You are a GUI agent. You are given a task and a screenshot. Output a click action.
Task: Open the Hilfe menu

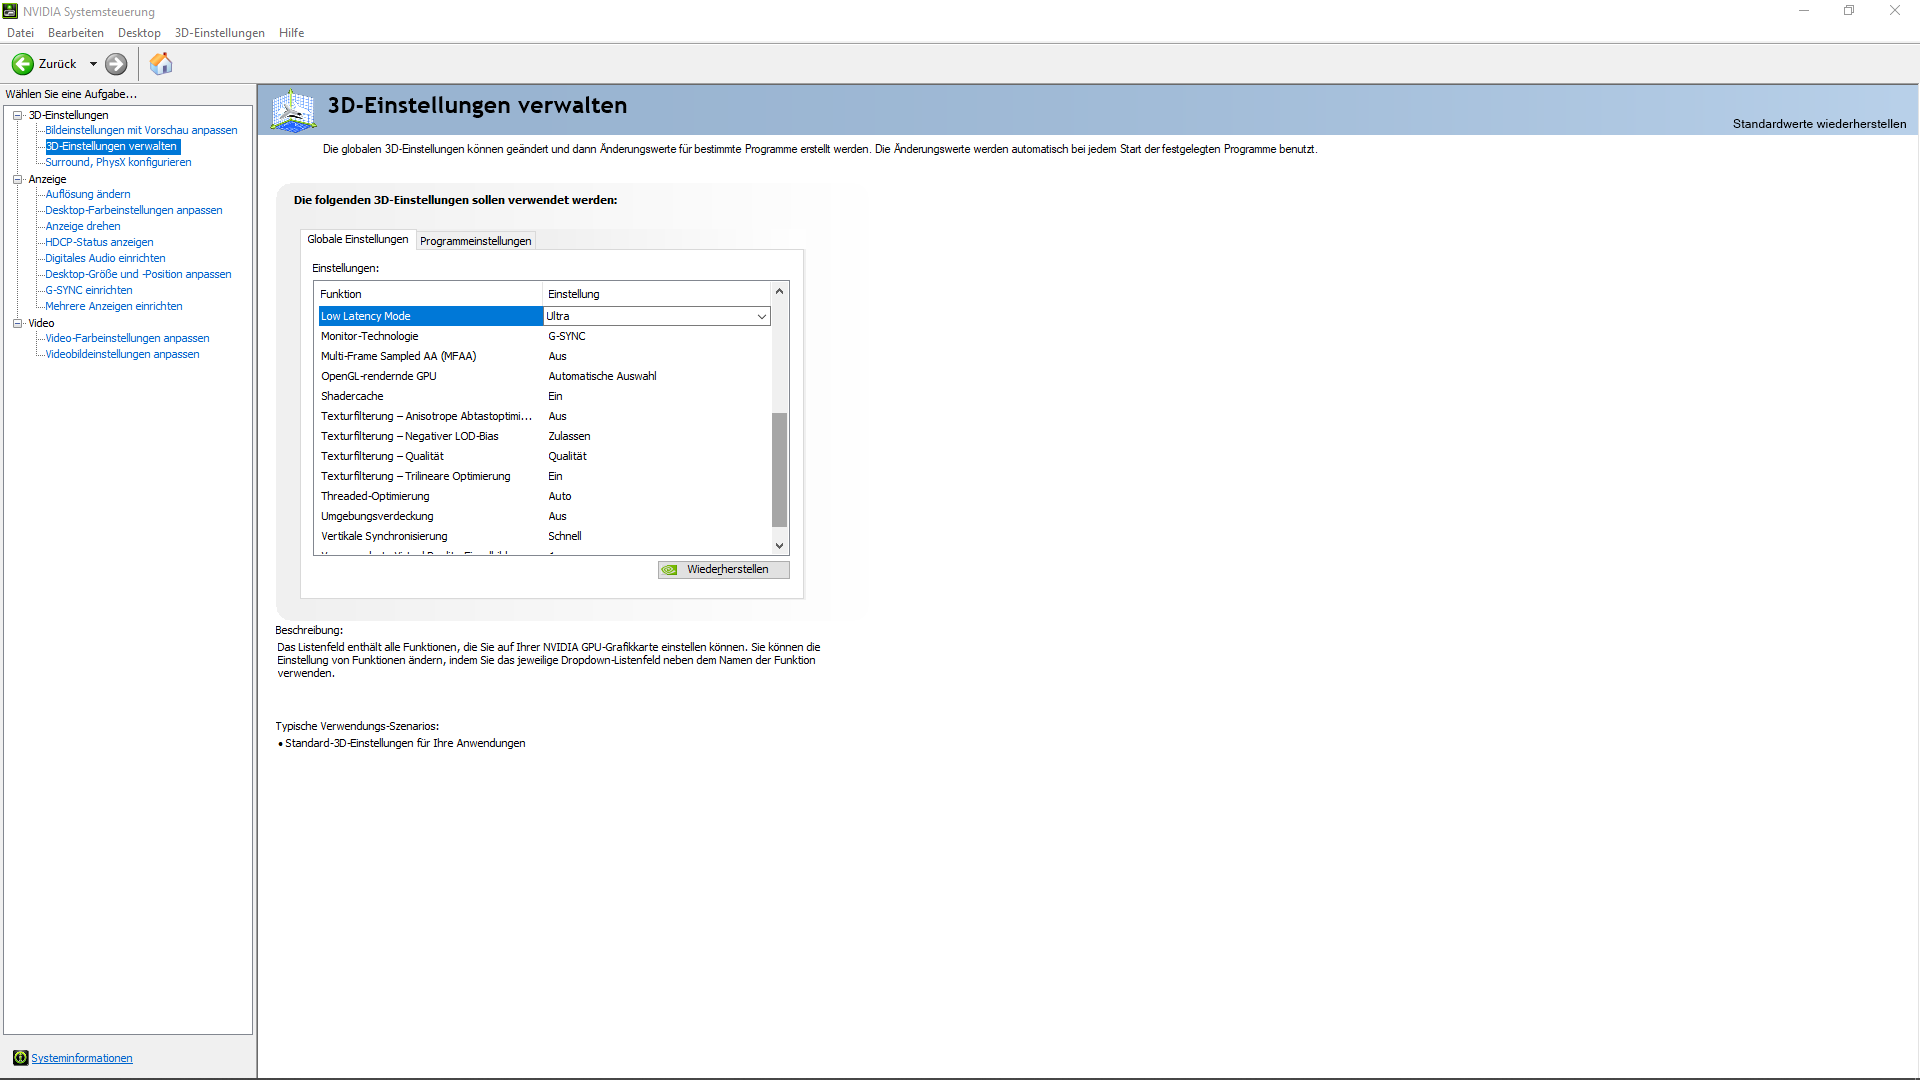pyautogui.click(x=291, y=33)
